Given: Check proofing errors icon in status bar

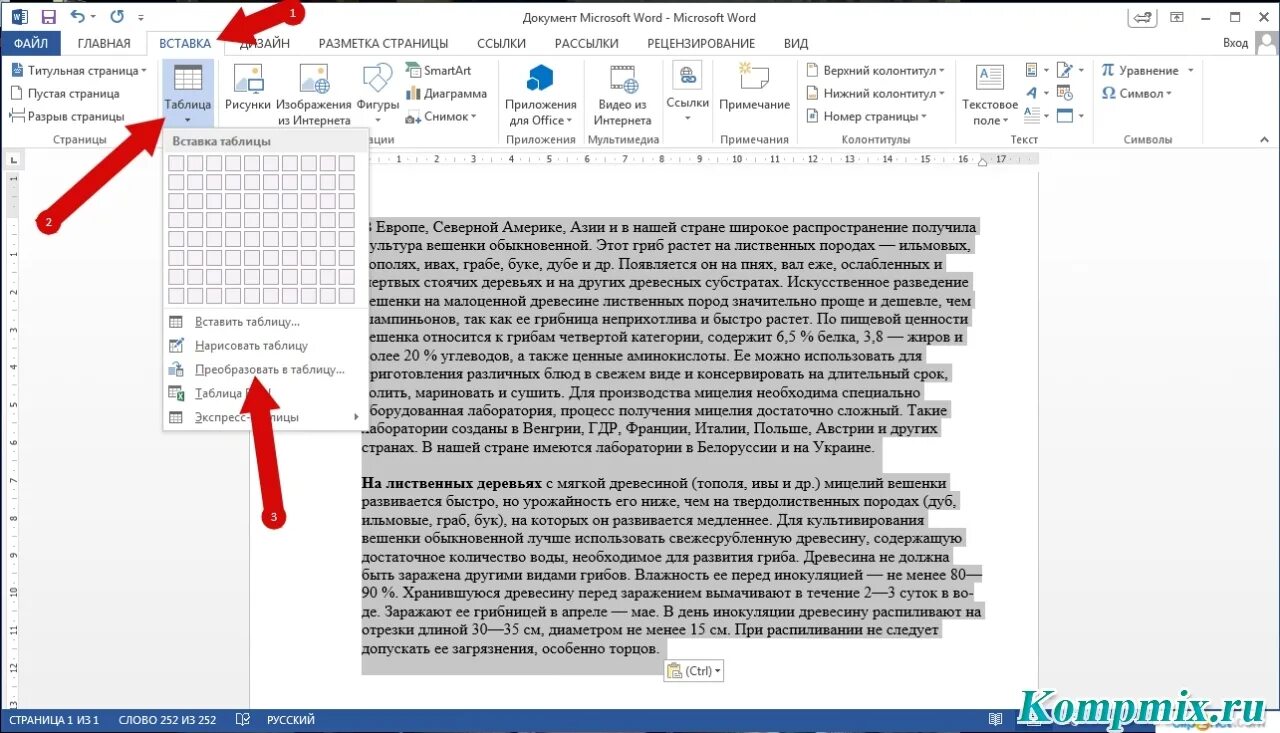Looking at the screenshot, I should pyautogui.click(x=242, y=720).
